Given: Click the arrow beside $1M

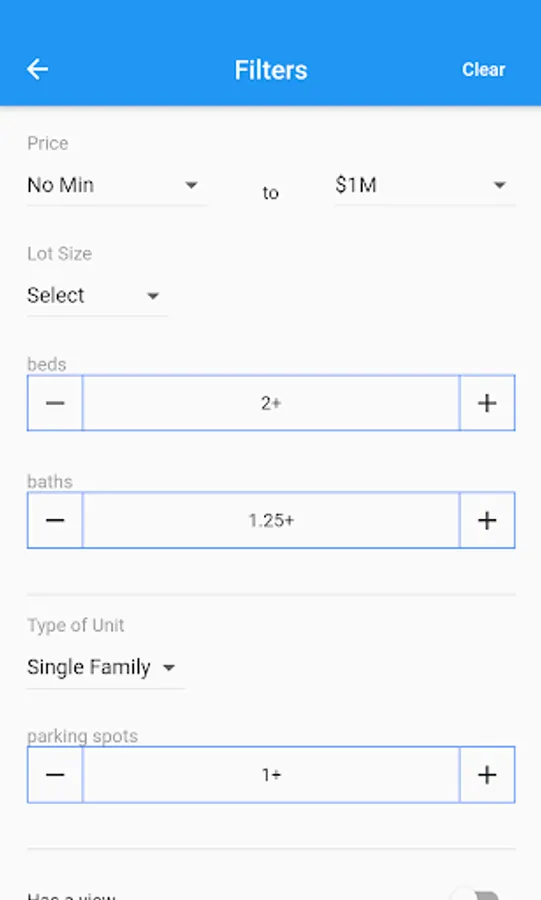Looking at the screenshot, I should coord(500,185).
